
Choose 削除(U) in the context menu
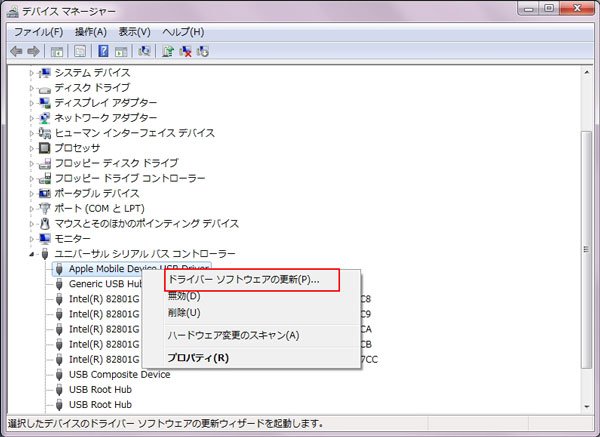251,313
